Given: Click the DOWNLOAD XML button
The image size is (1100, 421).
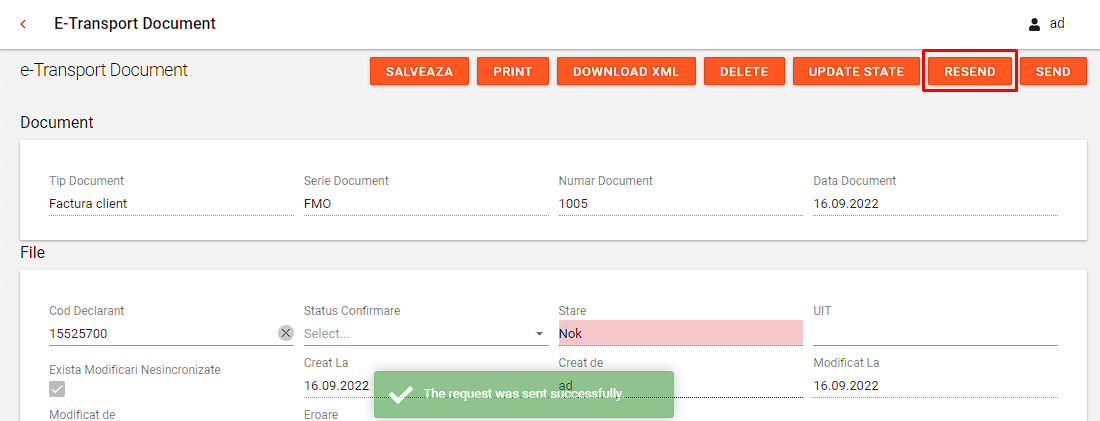Looking at the screenshot, I should click(626, 72).
